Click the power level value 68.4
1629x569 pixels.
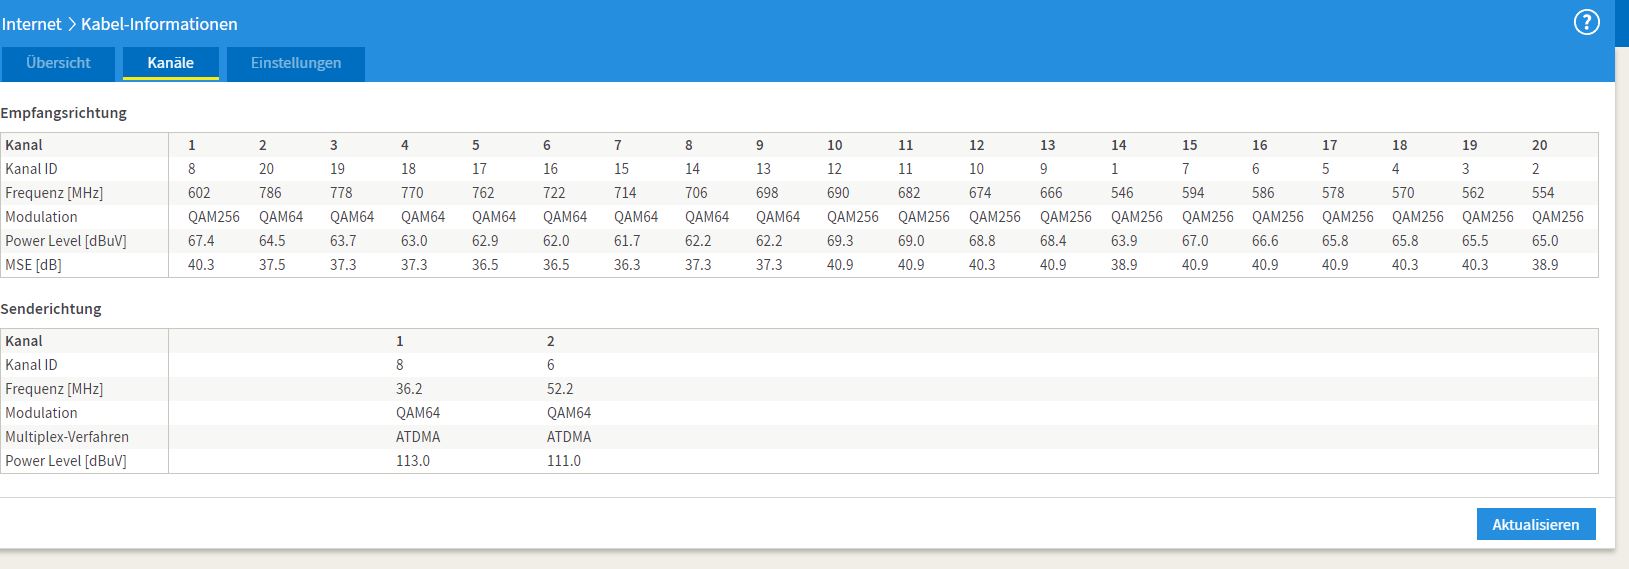click(1053, 241)
